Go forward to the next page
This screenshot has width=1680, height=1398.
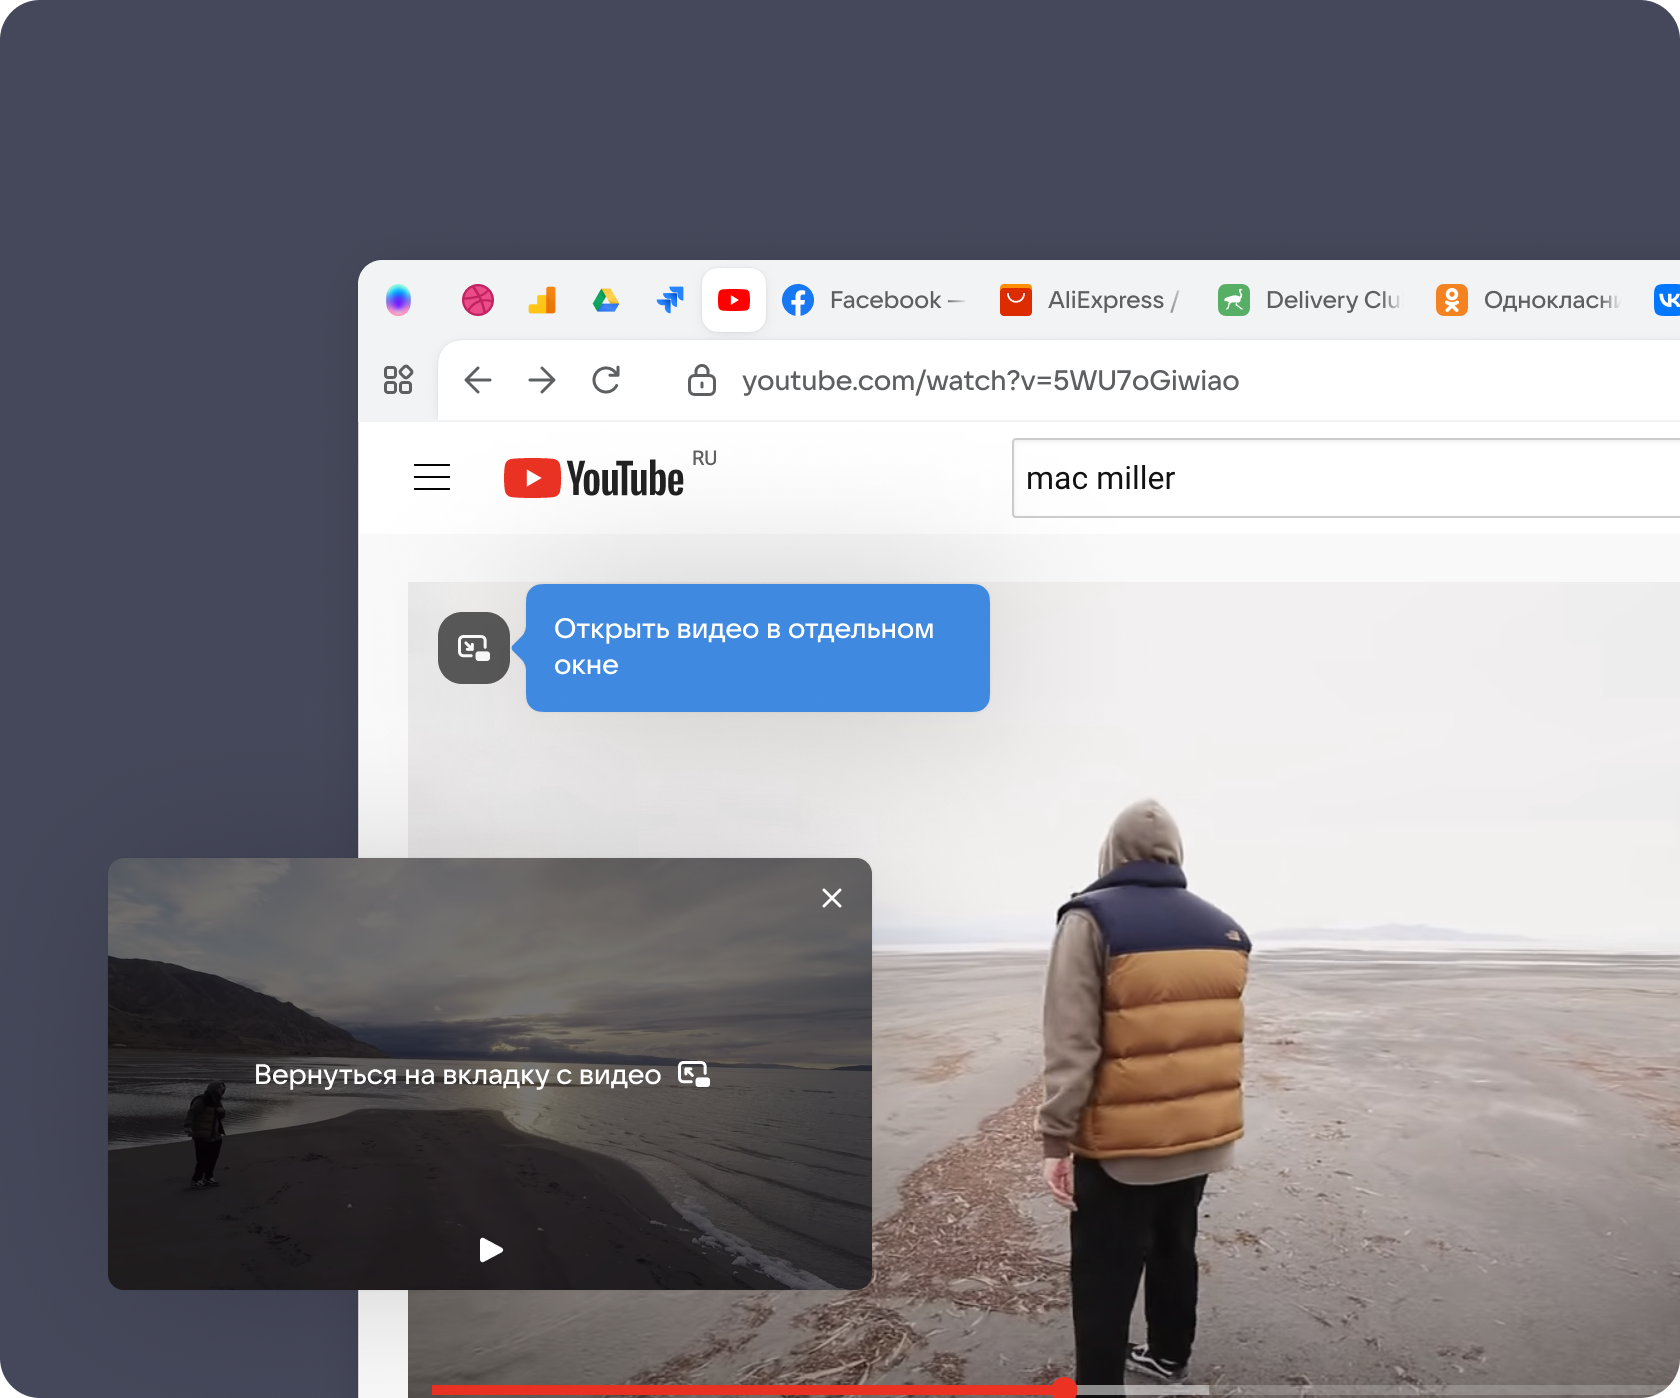tap(542, 380)
